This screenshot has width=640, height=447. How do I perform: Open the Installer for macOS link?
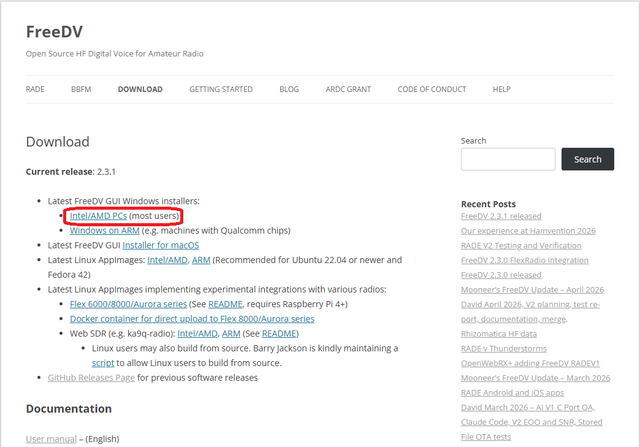(x=161, y=245)
